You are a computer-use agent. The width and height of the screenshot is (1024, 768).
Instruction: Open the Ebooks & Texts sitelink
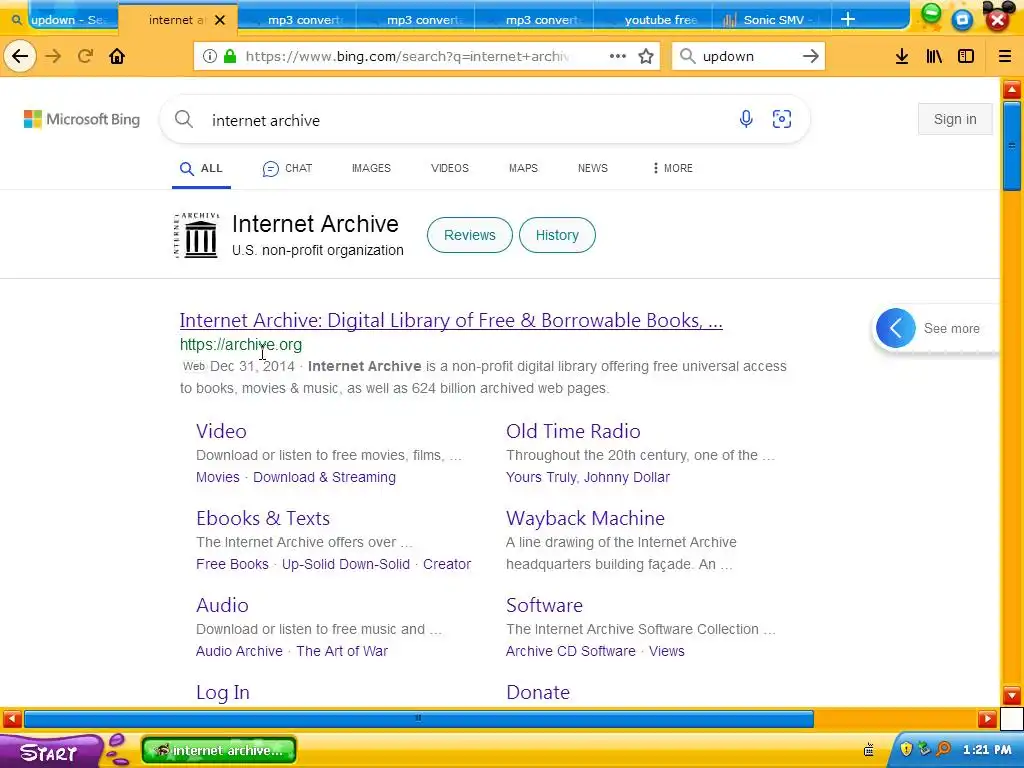[x=263, y=518]
